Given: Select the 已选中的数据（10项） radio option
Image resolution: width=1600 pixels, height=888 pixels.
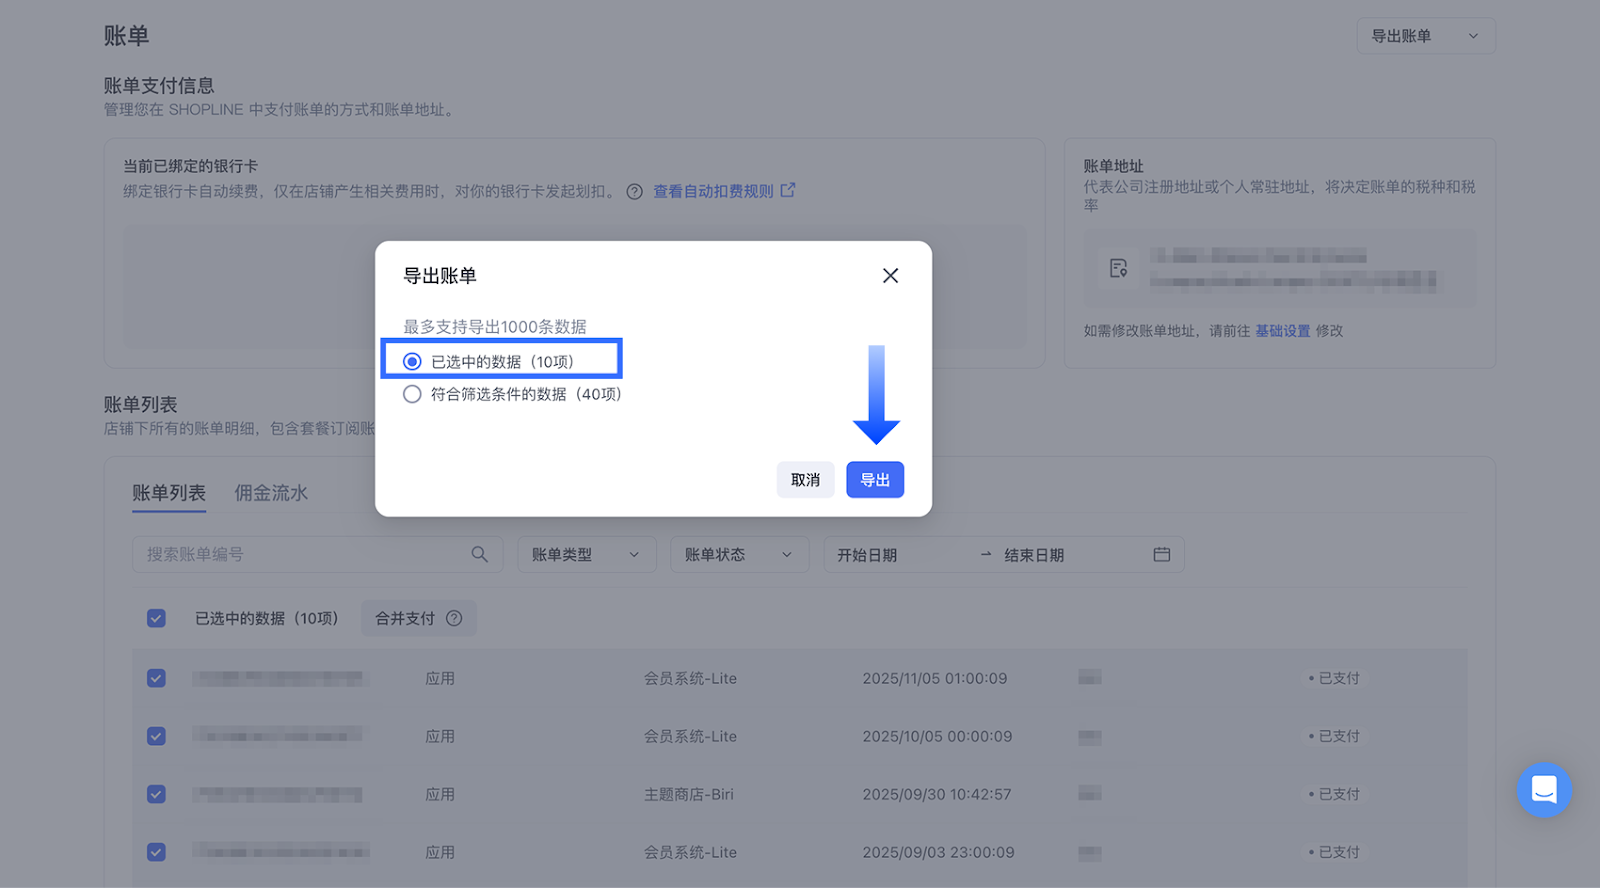Looking at the screenshot, I should pyautogui.click(x=412, y=361).
